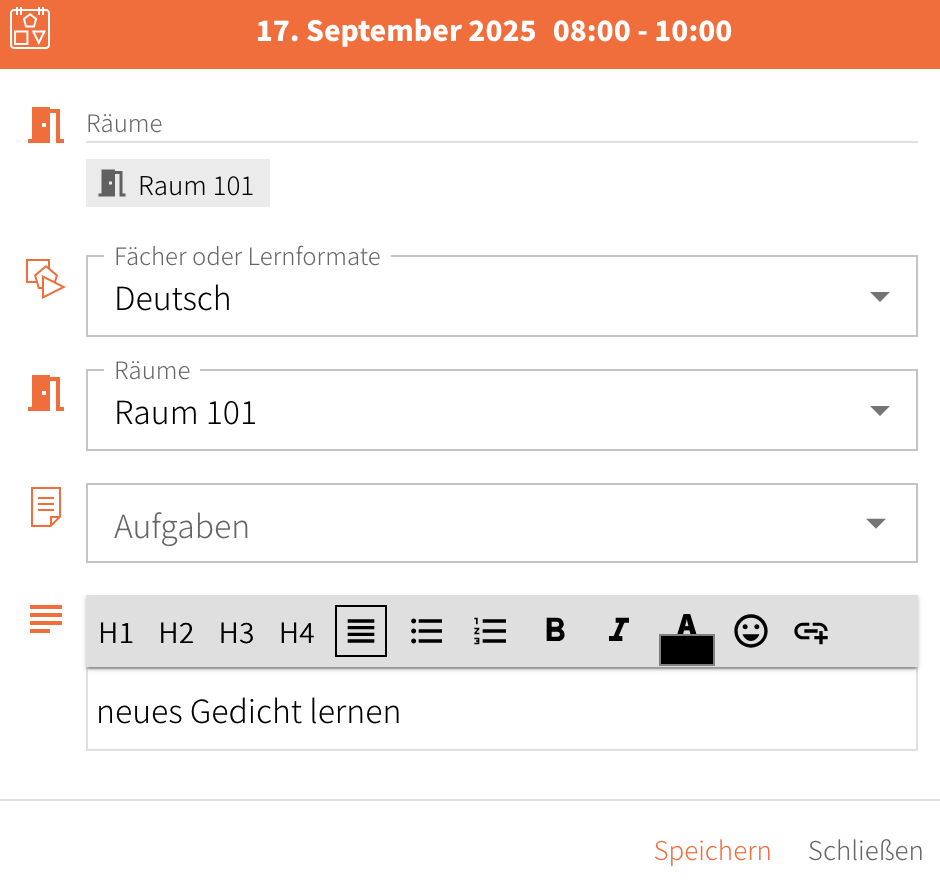Apply H2 heading format
Image resolution: width=940 pixels, height=886 pixels.
[176, 632]
